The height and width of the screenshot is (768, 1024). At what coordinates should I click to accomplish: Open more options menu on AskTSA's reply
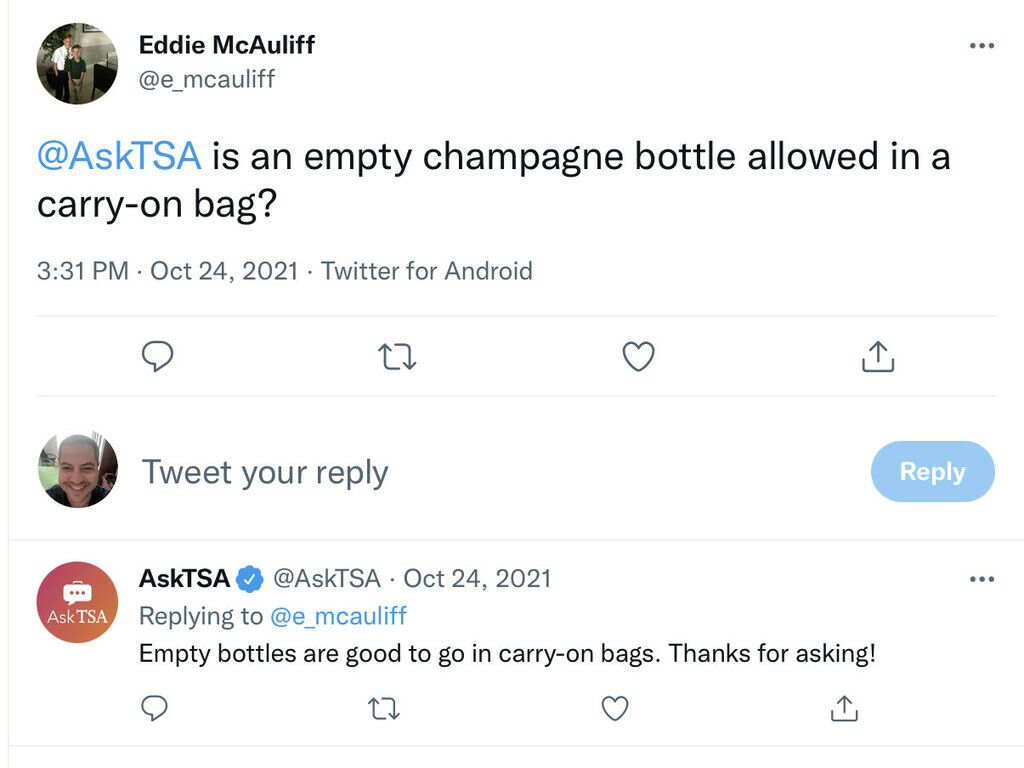pos(982,579)
